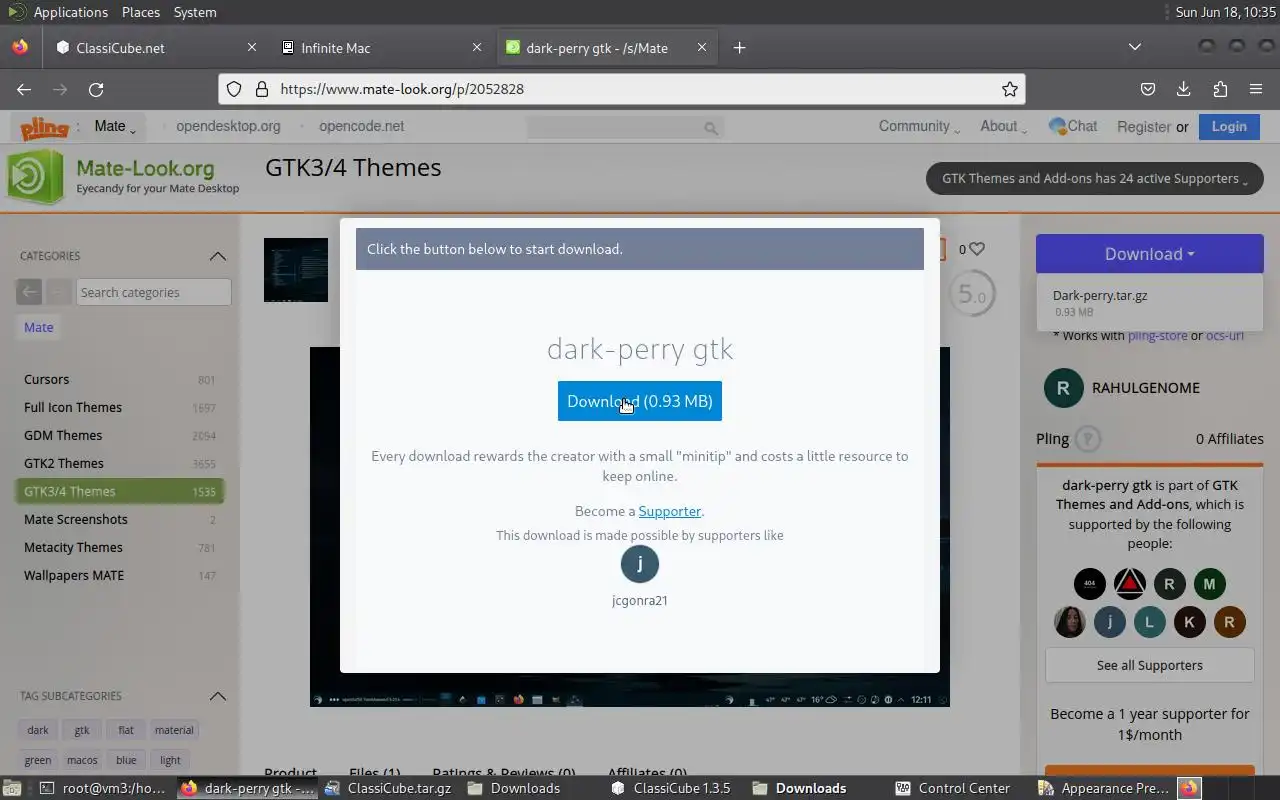Screen dimensions: 1280x800
Task: Click the dark tag
Action: pyautogui.click(x=38, y=730)
